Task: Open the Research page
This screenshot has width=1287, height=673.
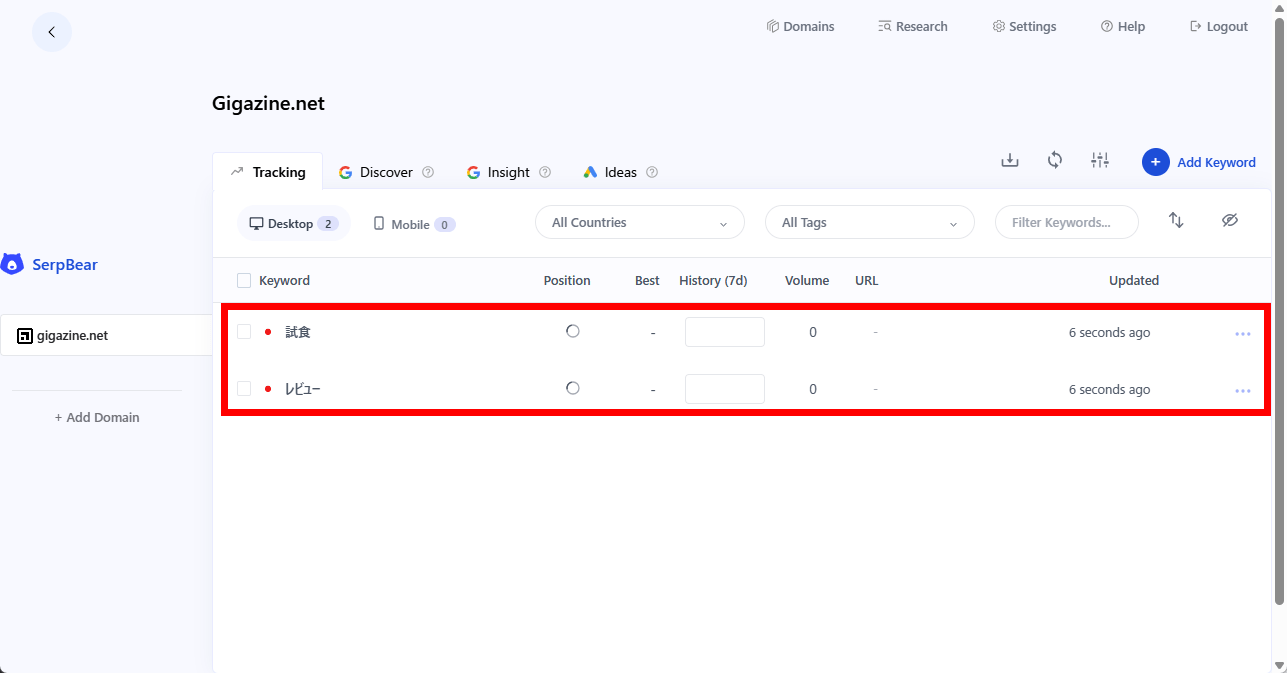Action: 912,27
